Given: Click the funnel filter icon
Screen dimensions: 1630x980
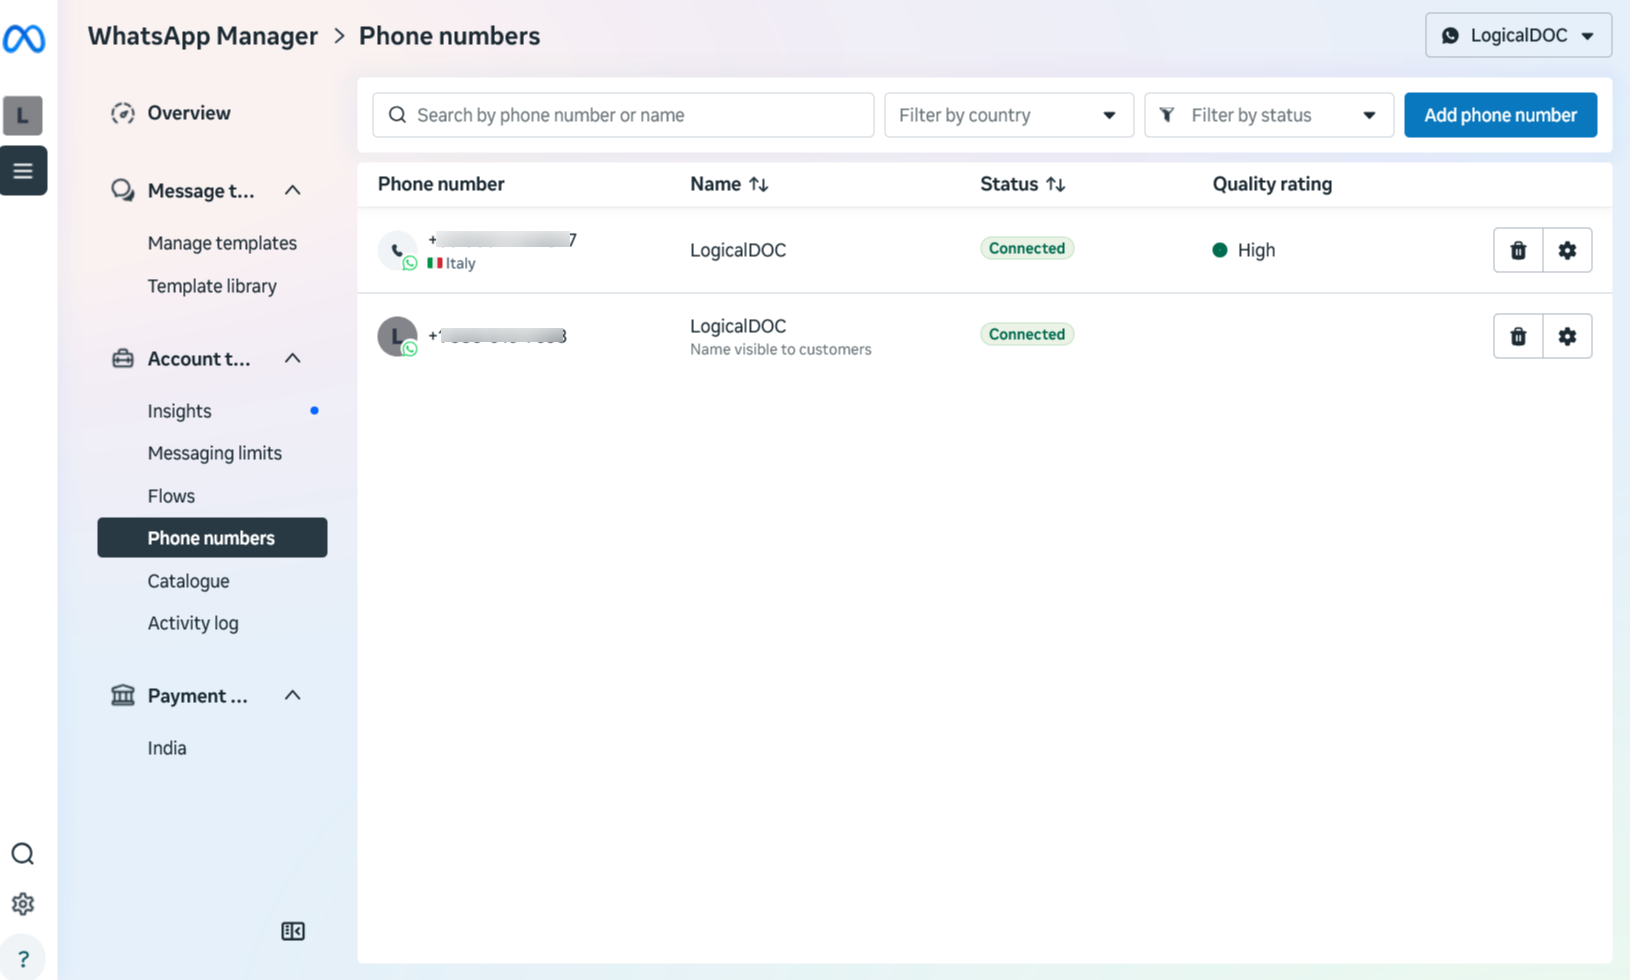Looking at the screenshot, I should point(1167,115).
